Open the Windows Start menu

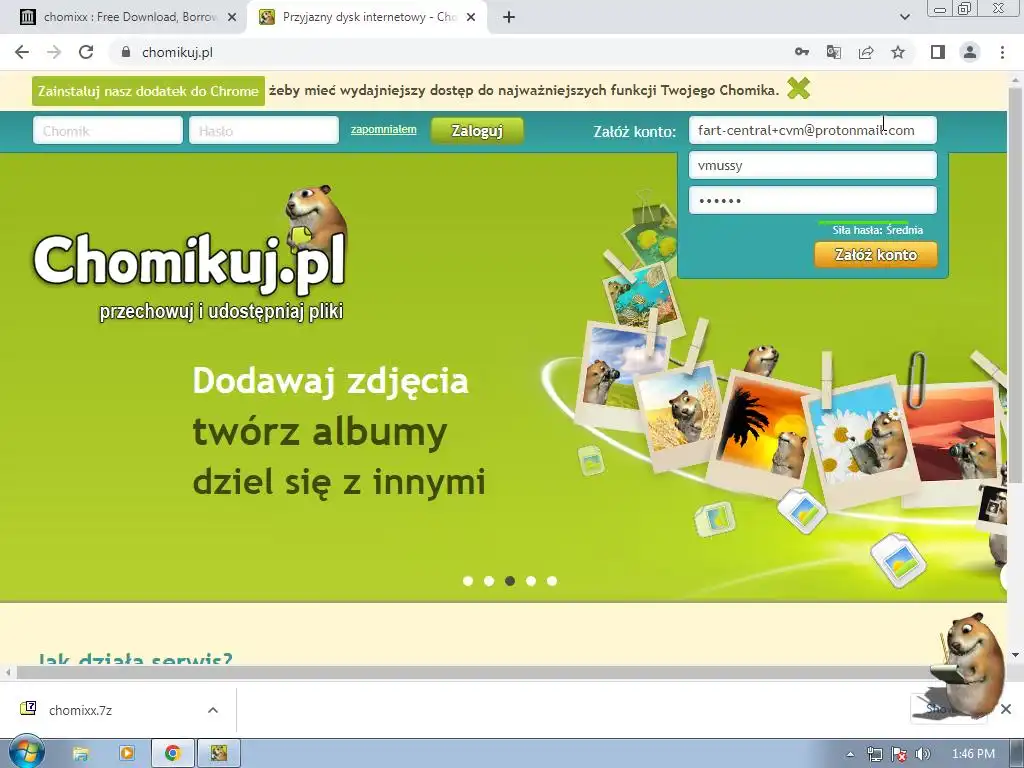[26, 754]
